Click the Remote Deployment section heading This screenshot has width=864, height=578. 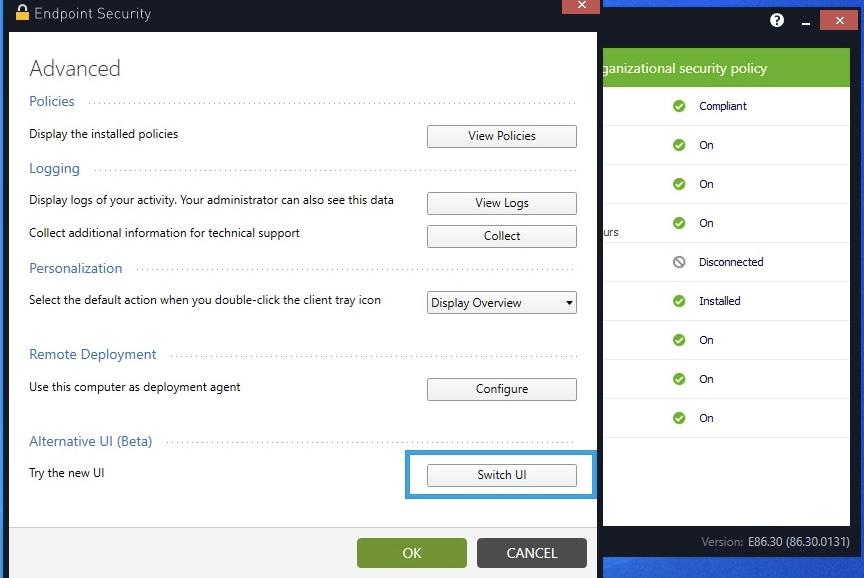click(x=93, y=354)
